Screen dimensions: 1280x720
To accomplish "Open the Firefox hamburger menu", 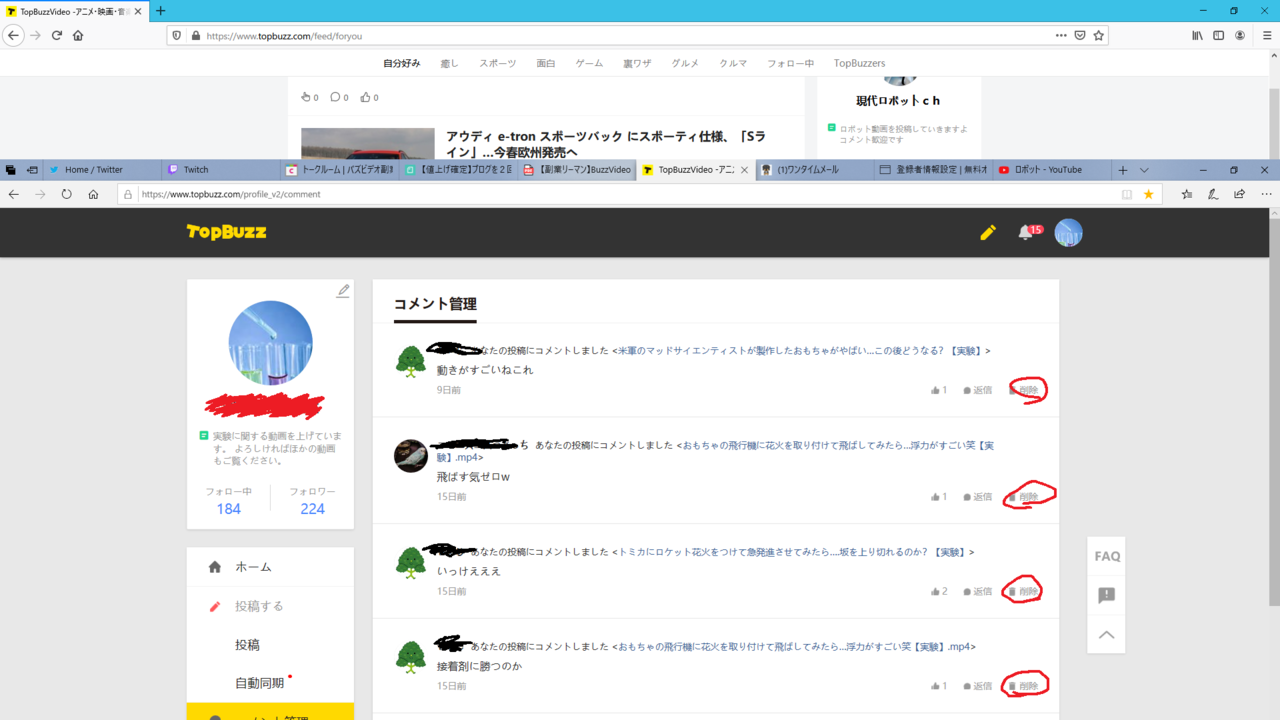I will point(1266,35).
